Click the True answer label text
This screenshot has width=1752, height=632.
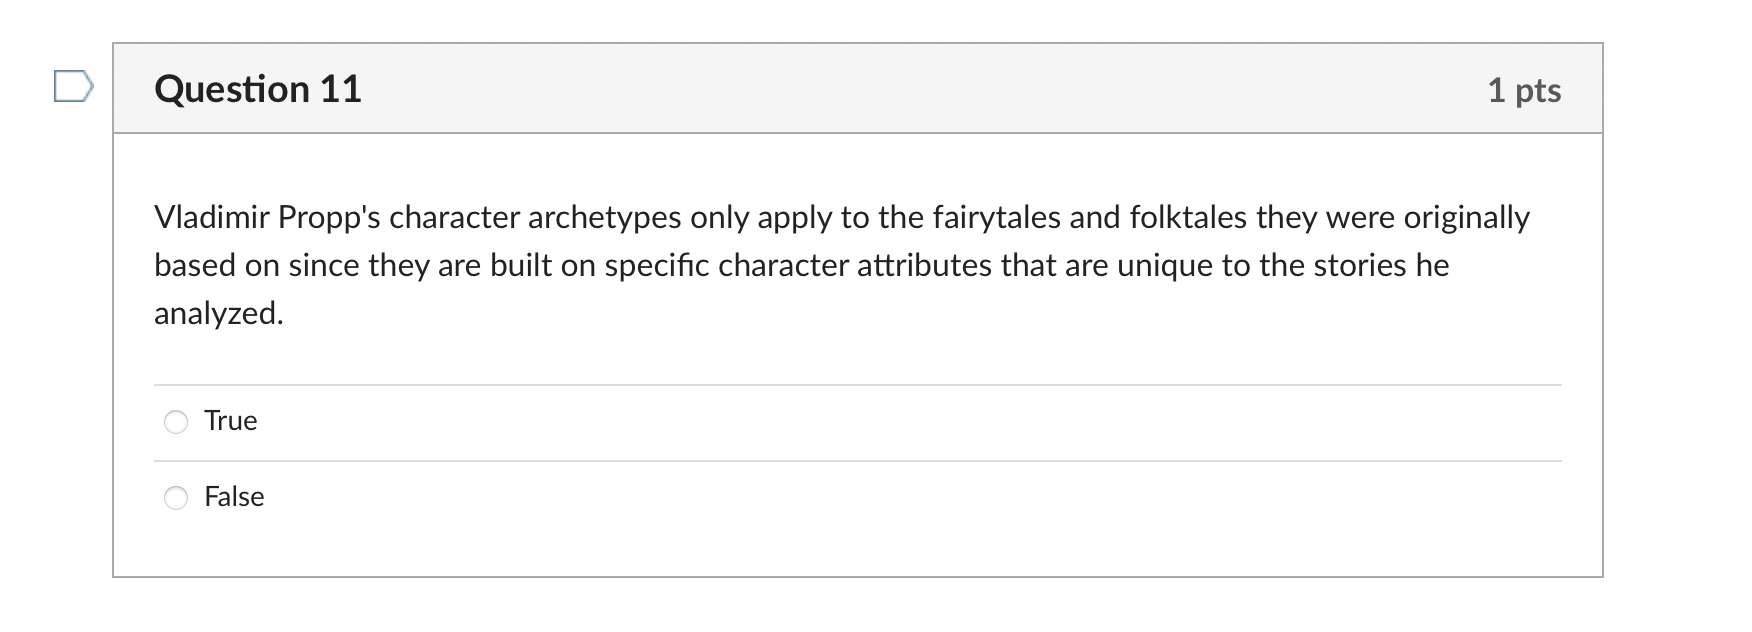click(x=230, y=421)
